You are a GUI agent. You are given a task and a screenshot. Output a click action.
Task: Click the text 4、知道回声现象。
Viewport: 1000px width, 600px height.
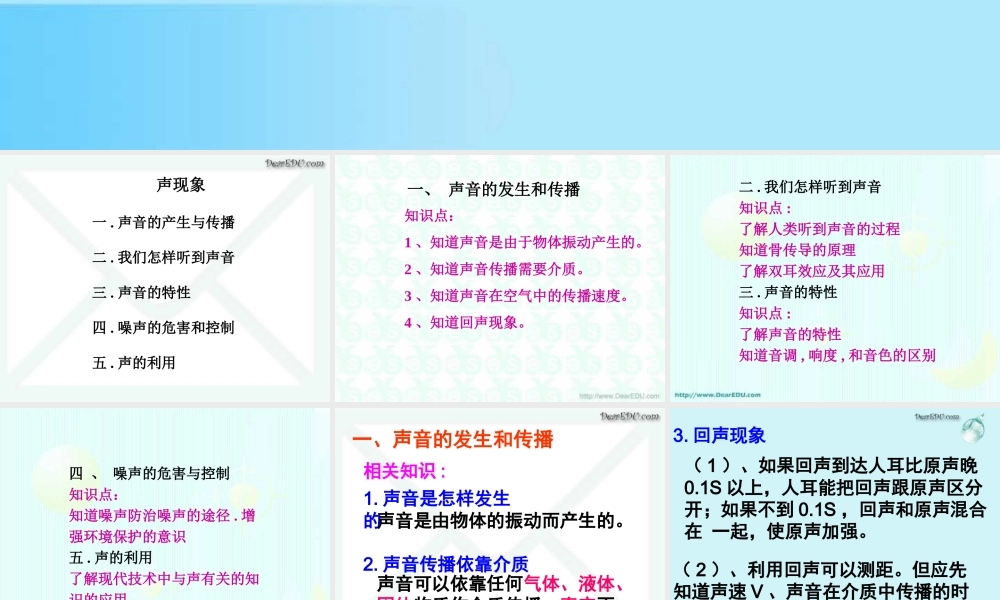click(x=465, y=323)
